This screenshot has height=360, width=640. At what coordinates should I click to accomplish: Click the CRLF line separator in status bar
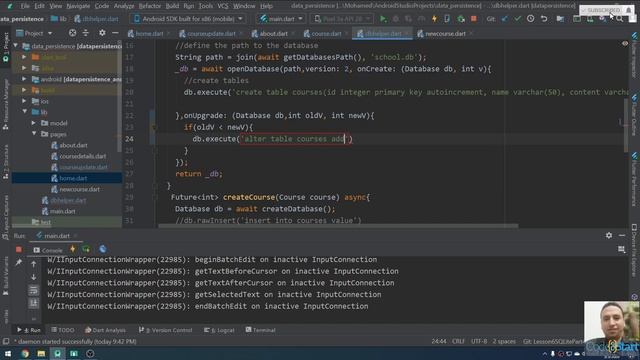coord(458,341)
